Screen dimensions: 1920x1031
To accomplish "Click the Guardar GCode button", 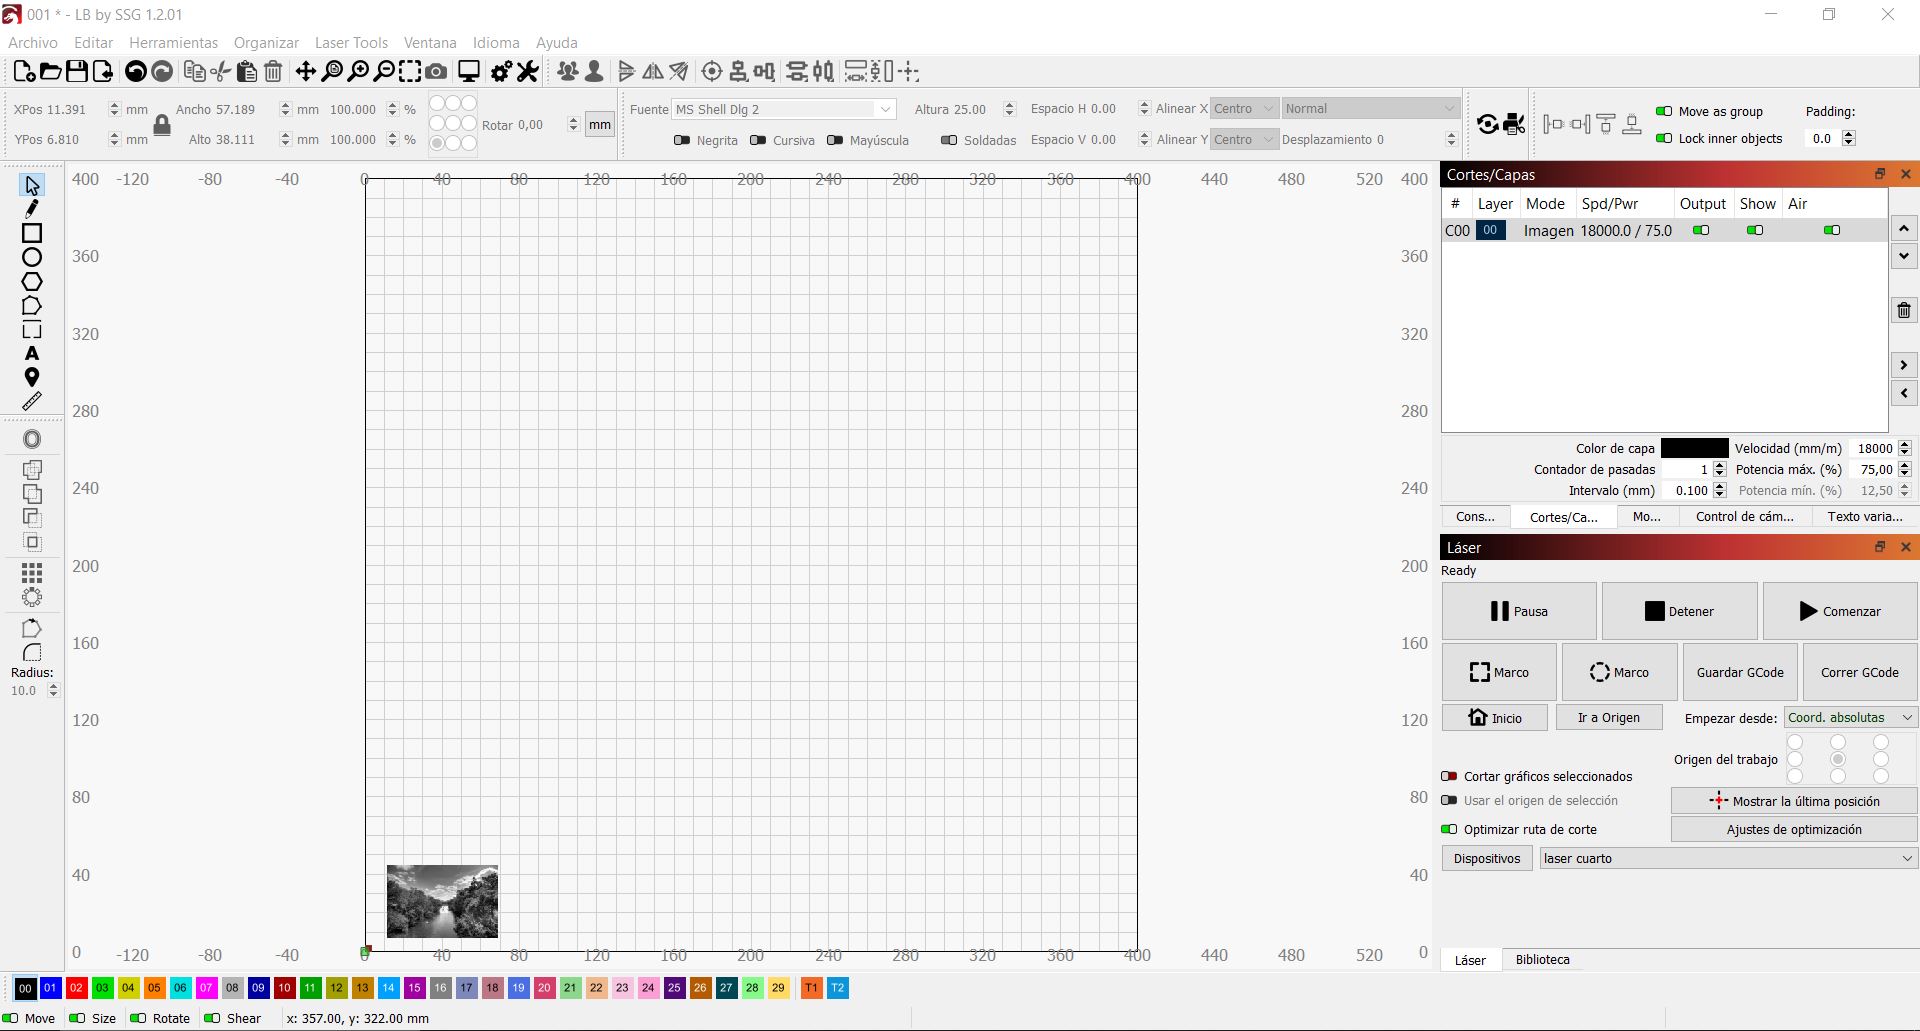I will tap(1740, 672).
